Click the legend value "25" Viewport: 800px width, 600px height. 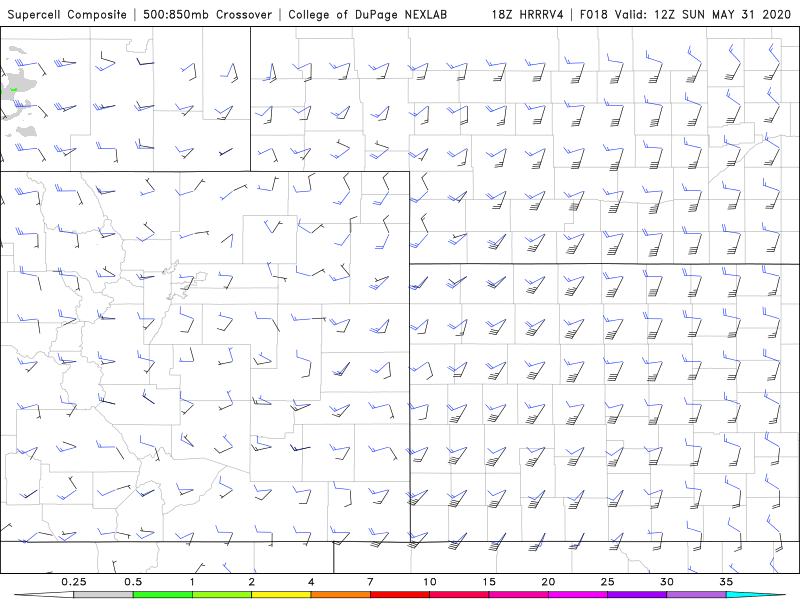tap(608, 582)
